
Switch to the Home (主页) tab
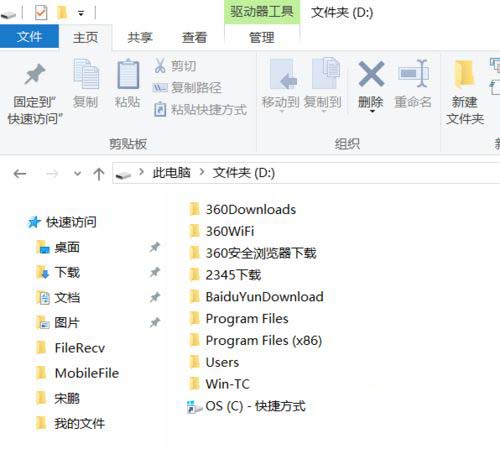[x=86, y=37]
